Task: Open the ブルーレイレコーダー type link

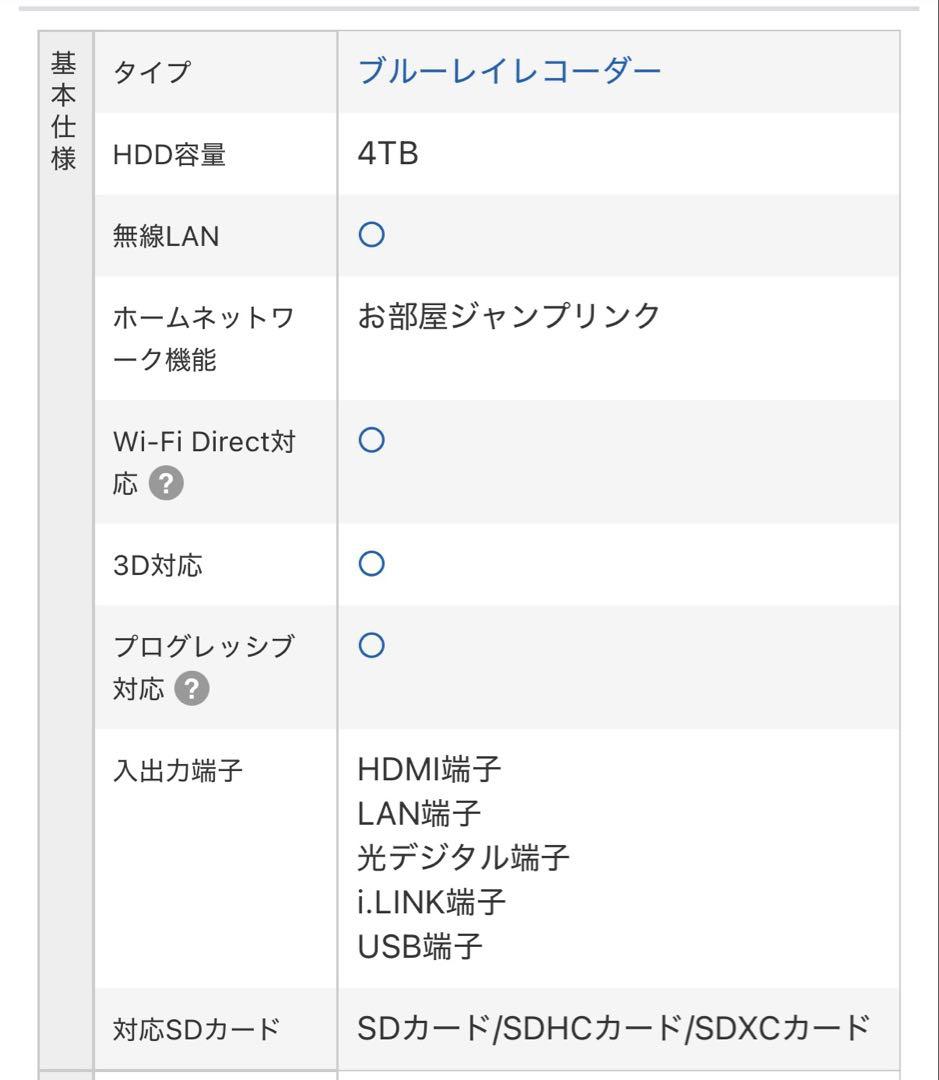Action: click(x=509, y=71)
